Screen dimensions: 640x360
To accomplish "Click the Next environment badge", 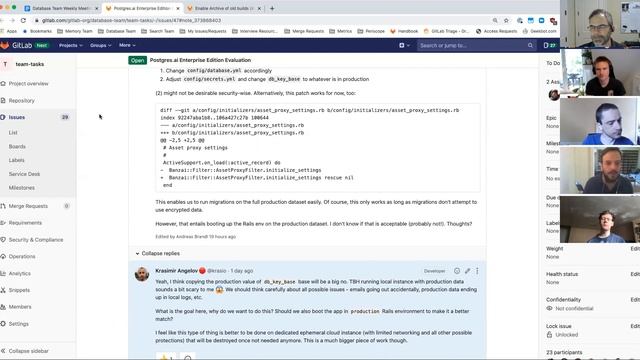I will point(42,45).
